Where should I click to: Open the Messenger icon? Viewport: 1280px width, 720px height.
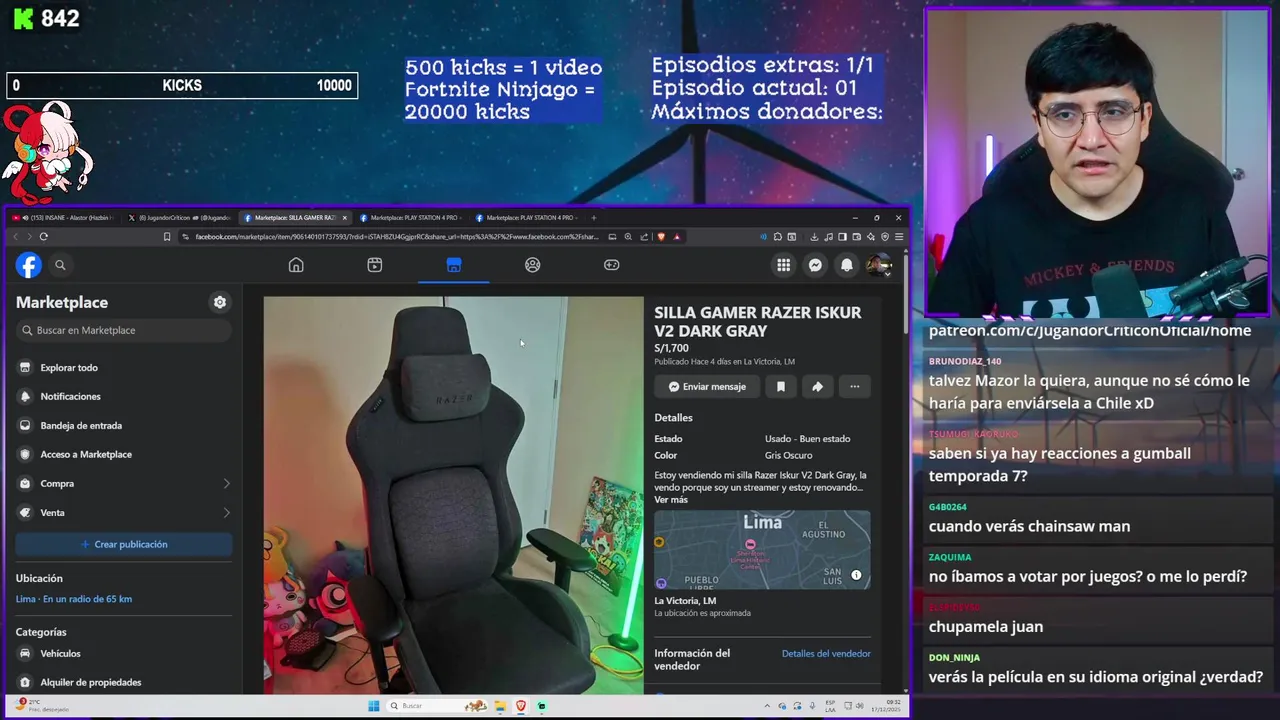click(816, 265)
